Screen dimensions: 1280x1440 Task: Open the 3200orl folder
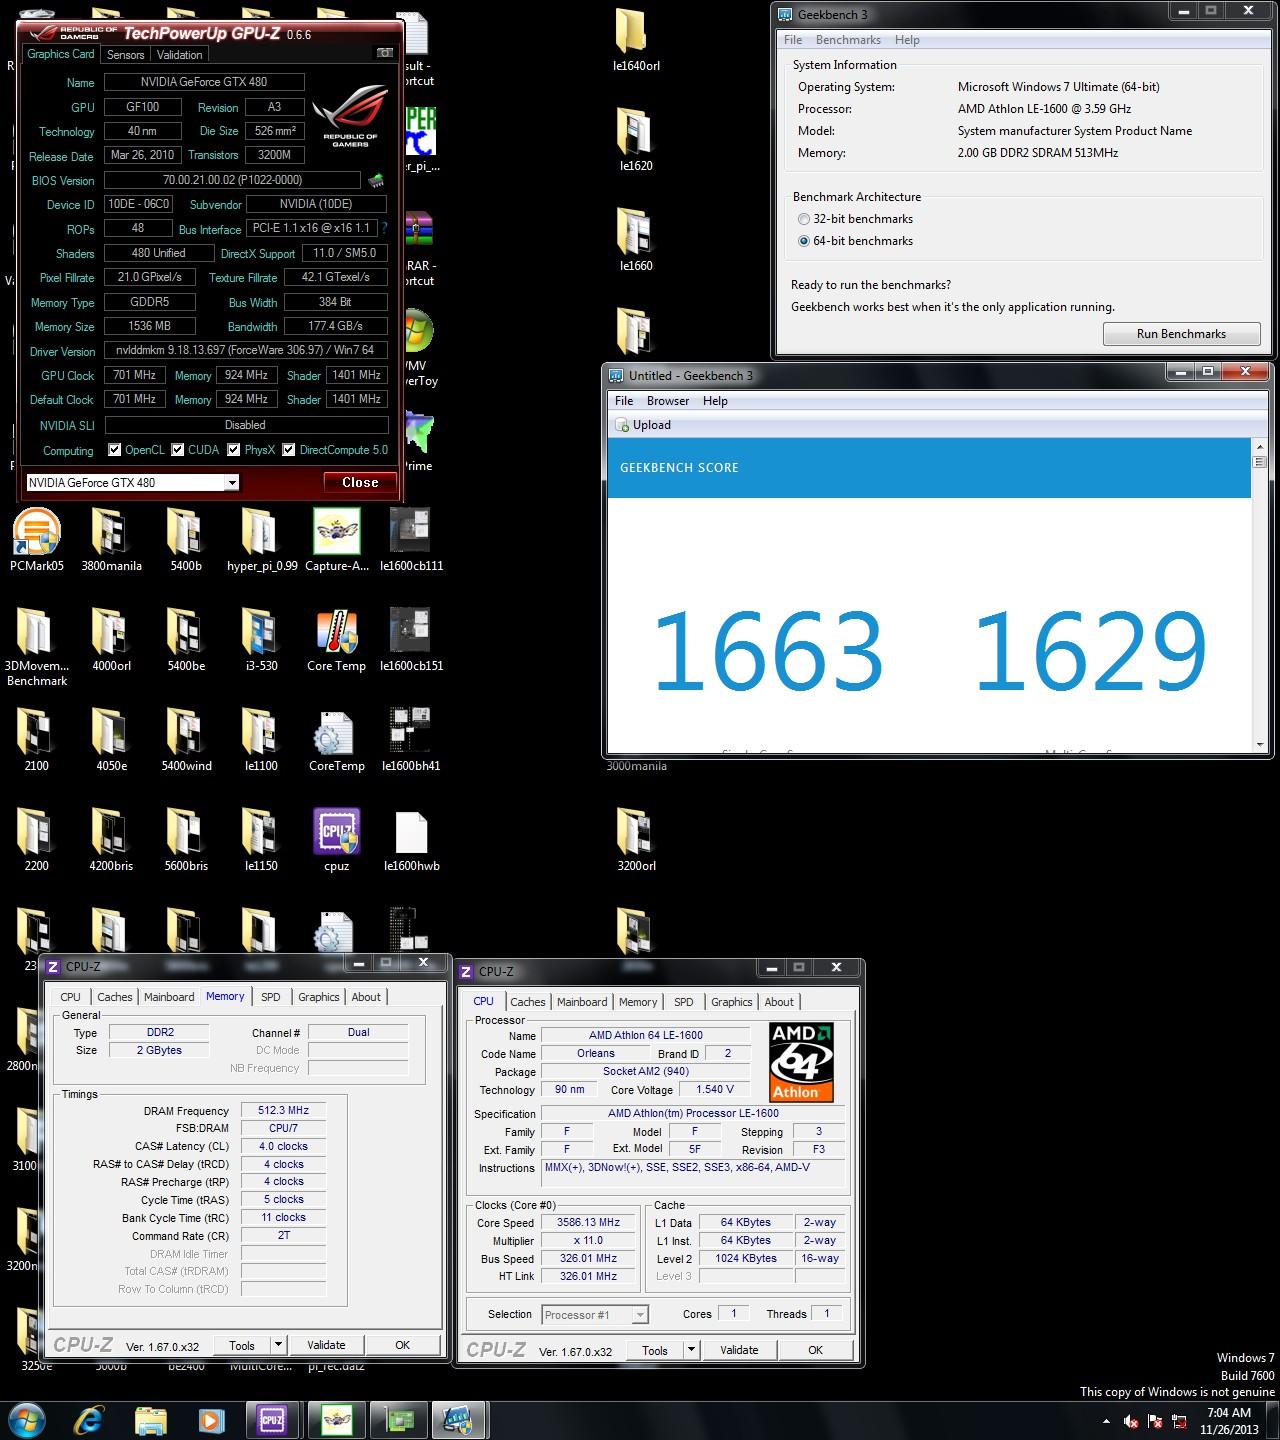636,840
